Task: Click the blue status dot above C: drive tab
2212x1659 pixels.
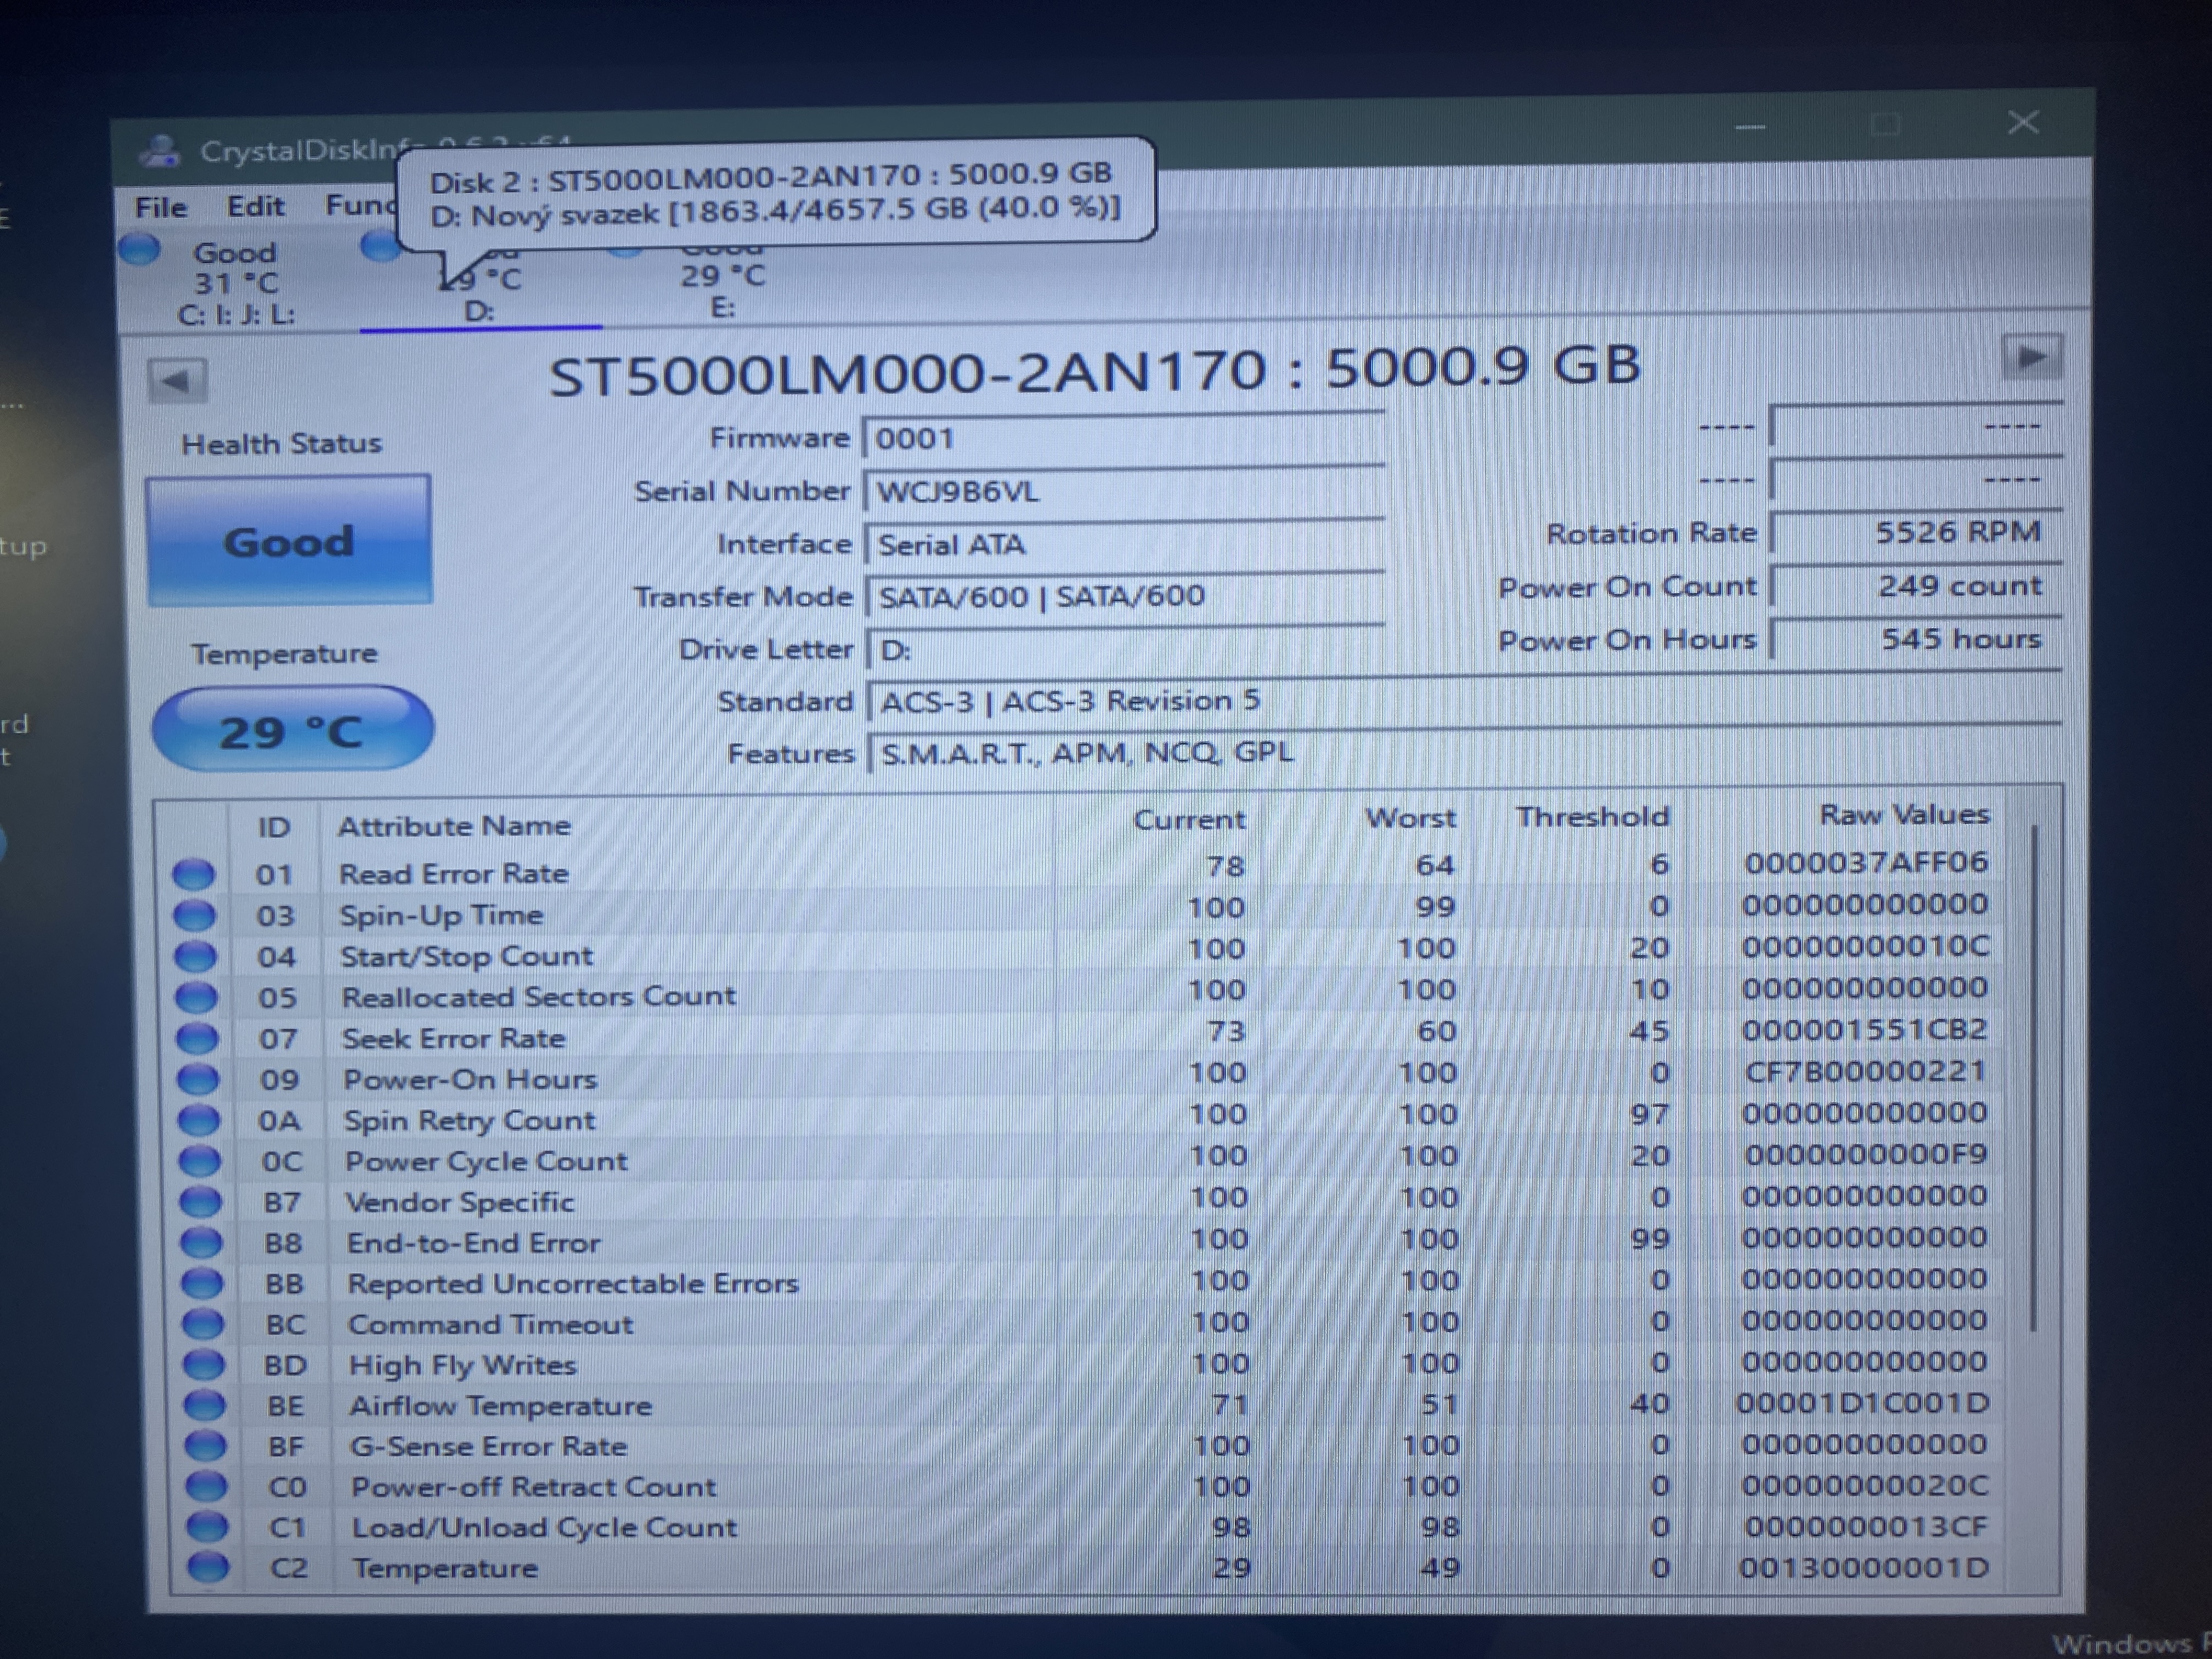Action: 139,249
